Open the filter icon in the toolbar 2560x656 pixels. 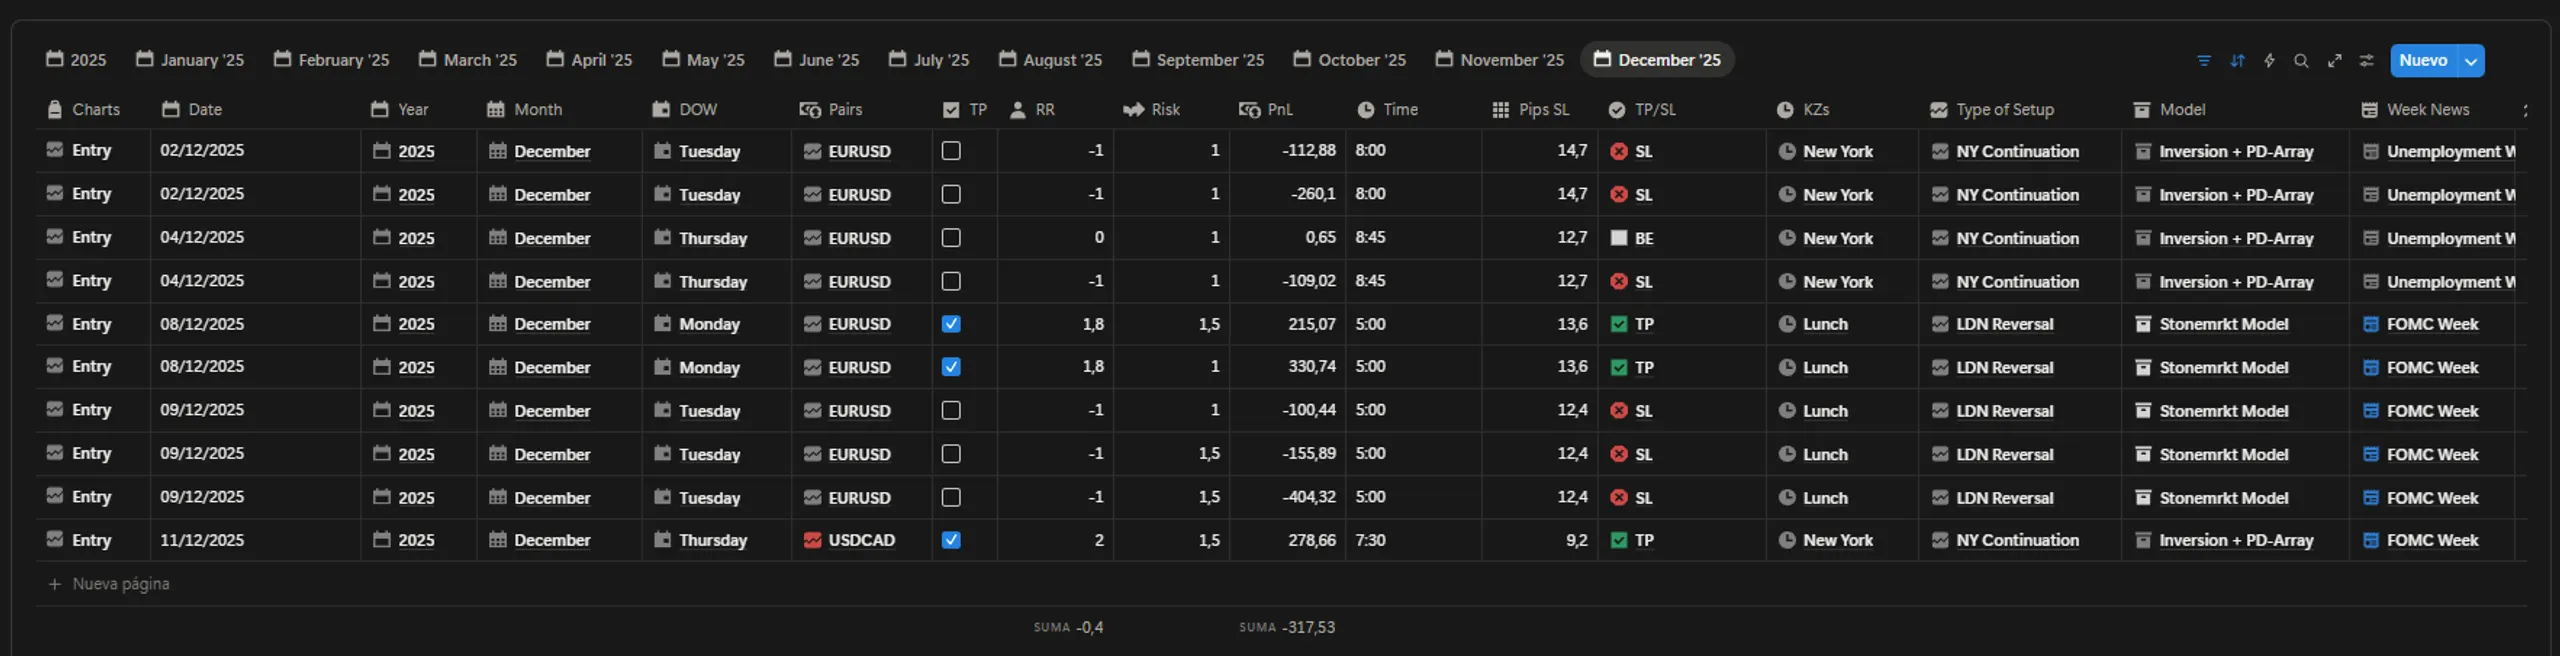pos(2203,60)
